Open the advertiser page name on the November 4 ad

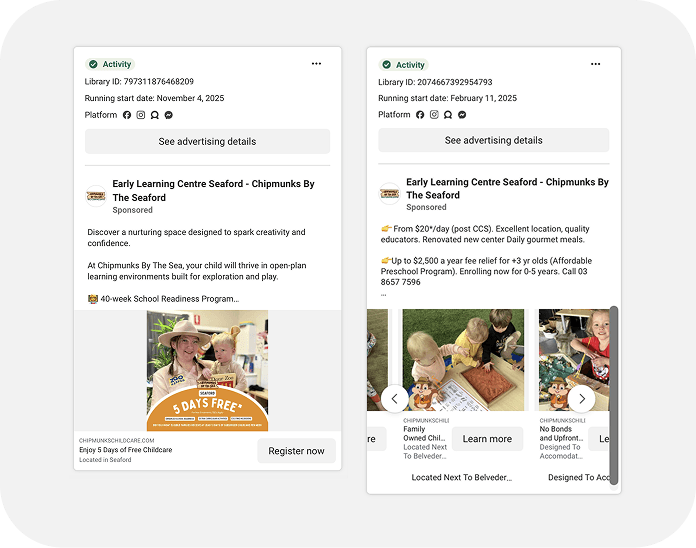213,190
